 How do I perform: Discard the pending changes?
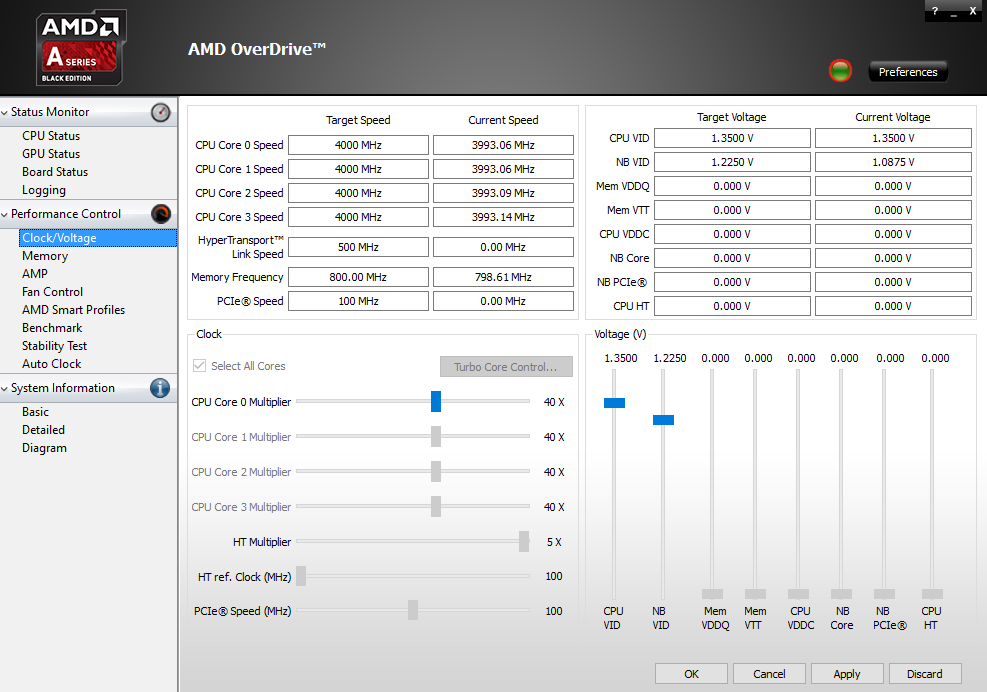click(x=925, y=674)
